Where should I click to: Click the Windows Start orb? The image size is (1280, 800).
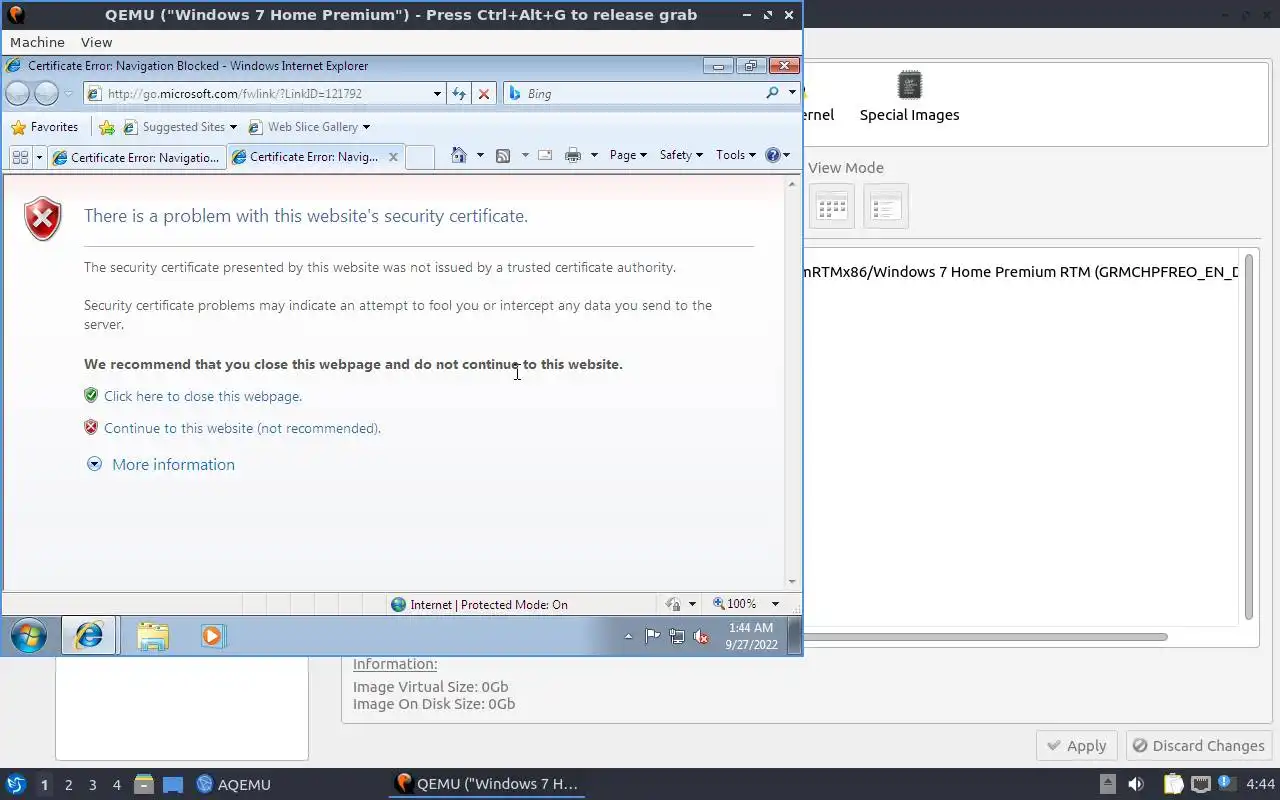(29, 635)
